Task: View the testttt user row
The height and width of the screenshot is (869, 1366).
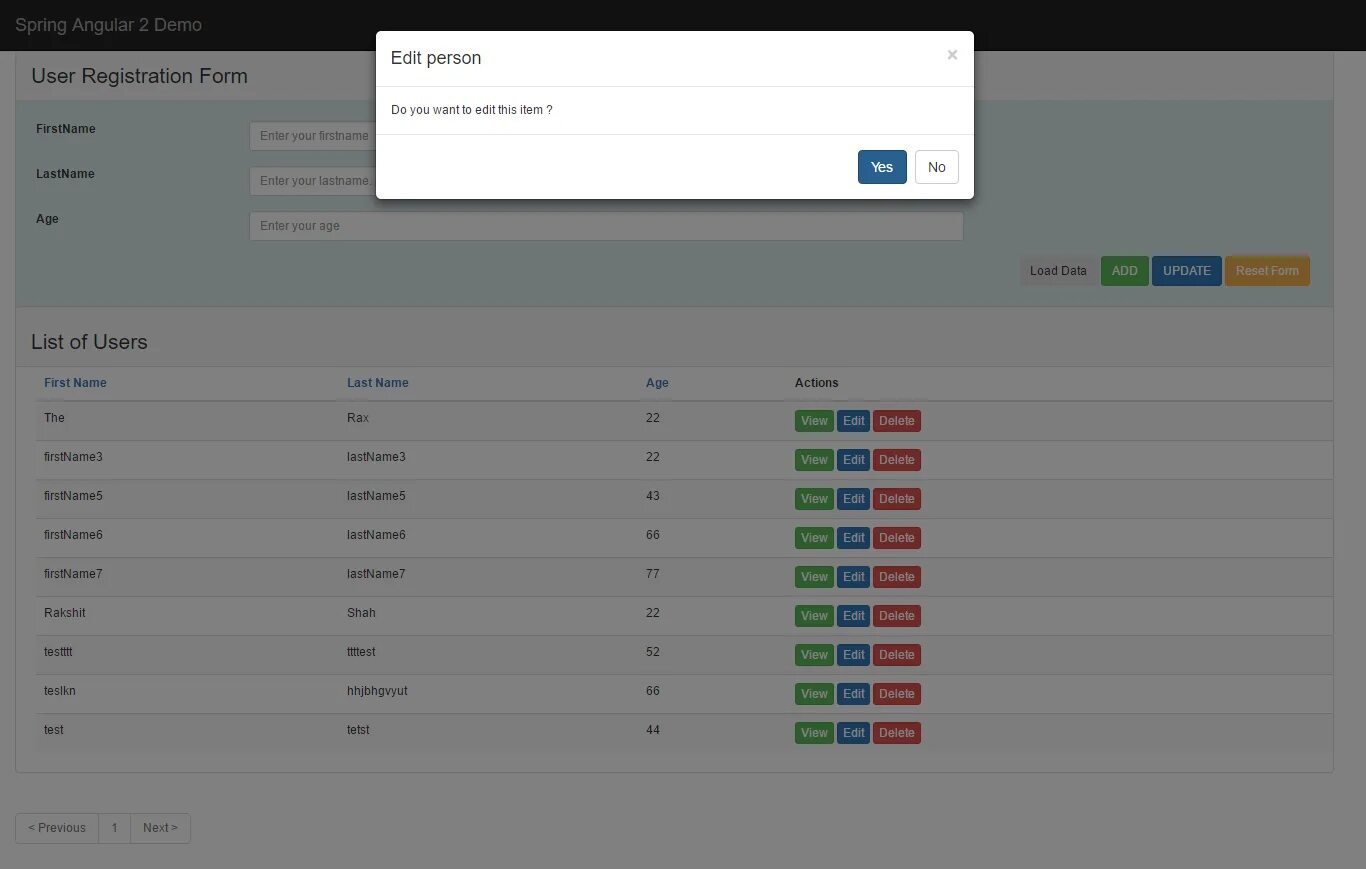Action: 814,655
